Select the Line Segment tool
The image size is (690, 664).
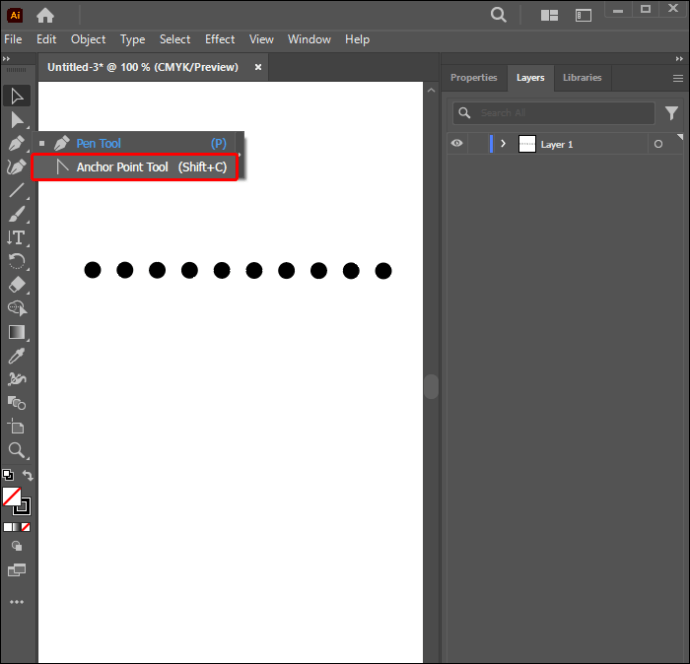tap(17, 191)
